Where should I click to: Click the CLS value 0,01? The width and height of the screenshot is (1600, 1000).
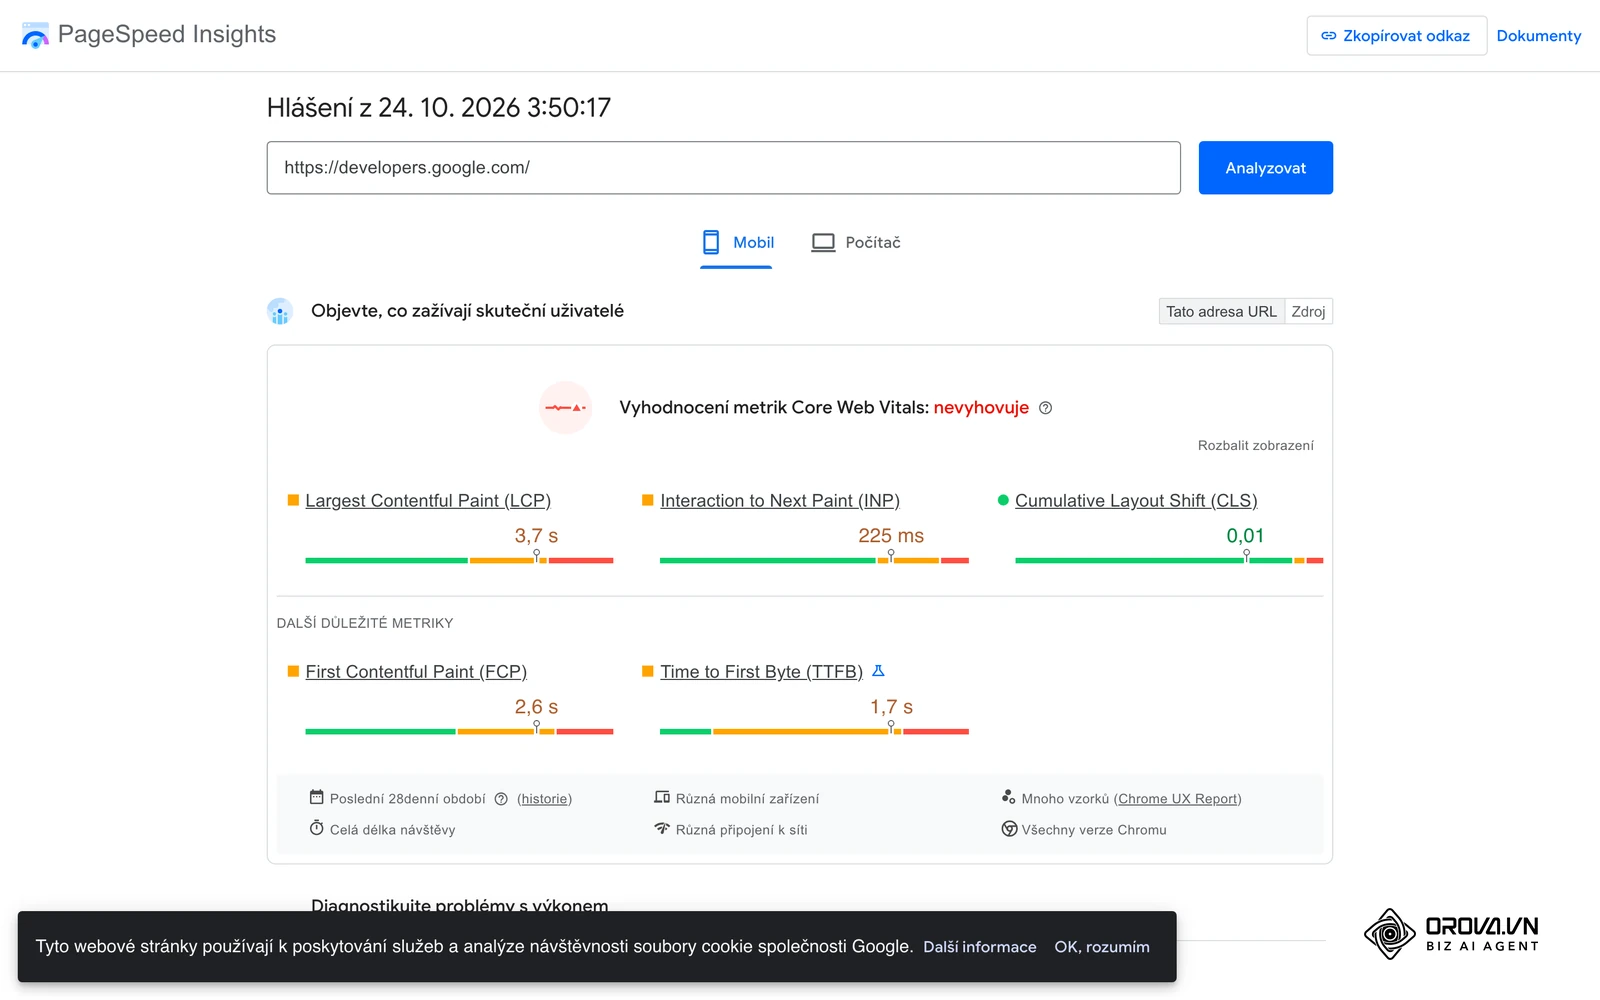(1246, 536)
